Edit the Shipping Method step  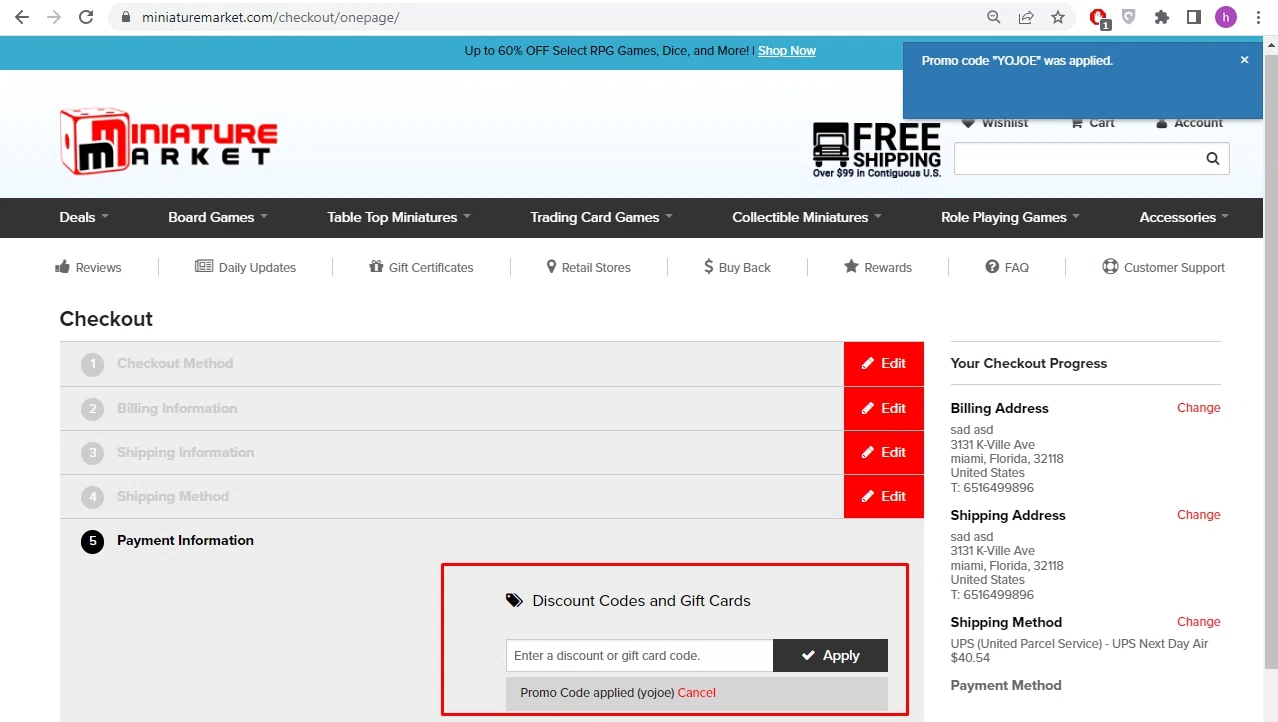point(884,496)
